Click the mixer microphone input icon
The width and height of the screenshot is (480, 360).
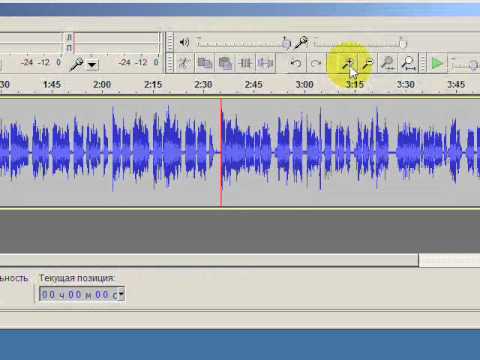pos(301,42)
